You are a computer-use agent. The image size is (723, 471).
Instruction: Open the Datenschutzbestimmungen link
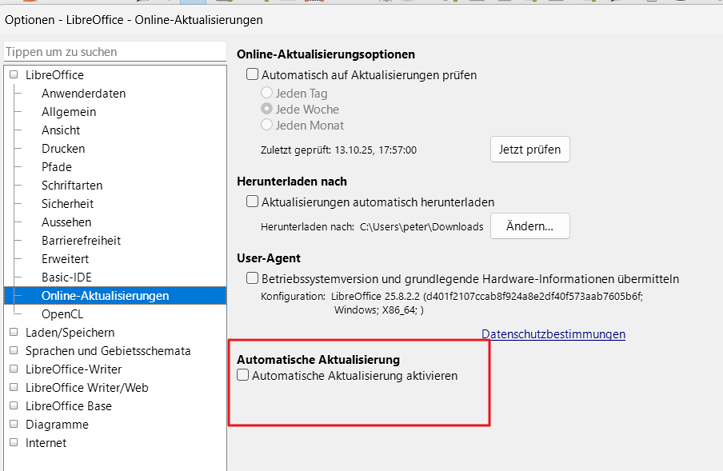click(x=553, y=334)
